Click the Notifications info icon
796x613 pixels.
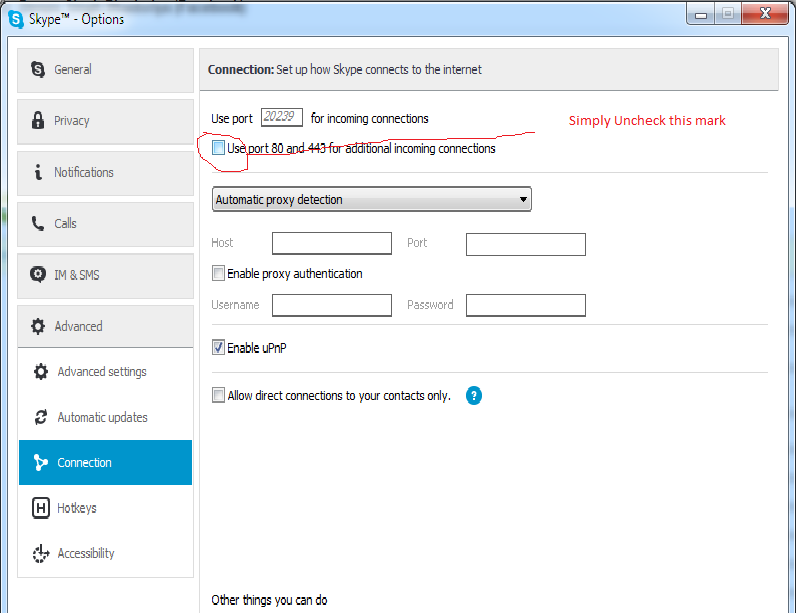pyautogui.click(x=38, y=172)
